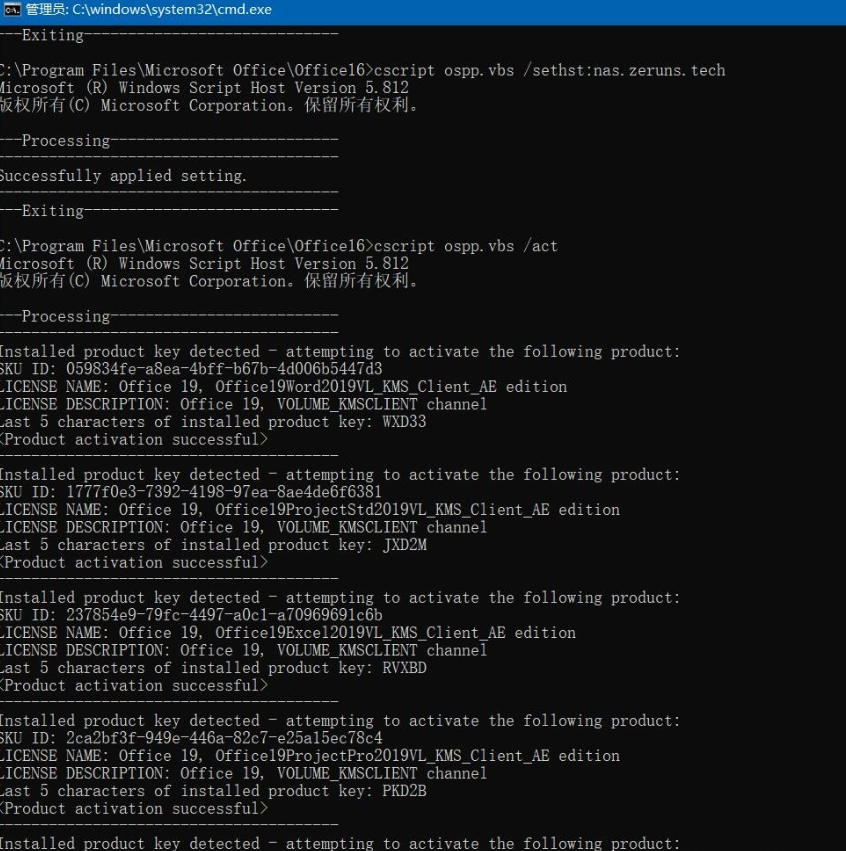Click the Office19ProjectStd2019VL_KMS_Client_AE license name
This screenshot has width=846, height=851.
coord(383,510)
